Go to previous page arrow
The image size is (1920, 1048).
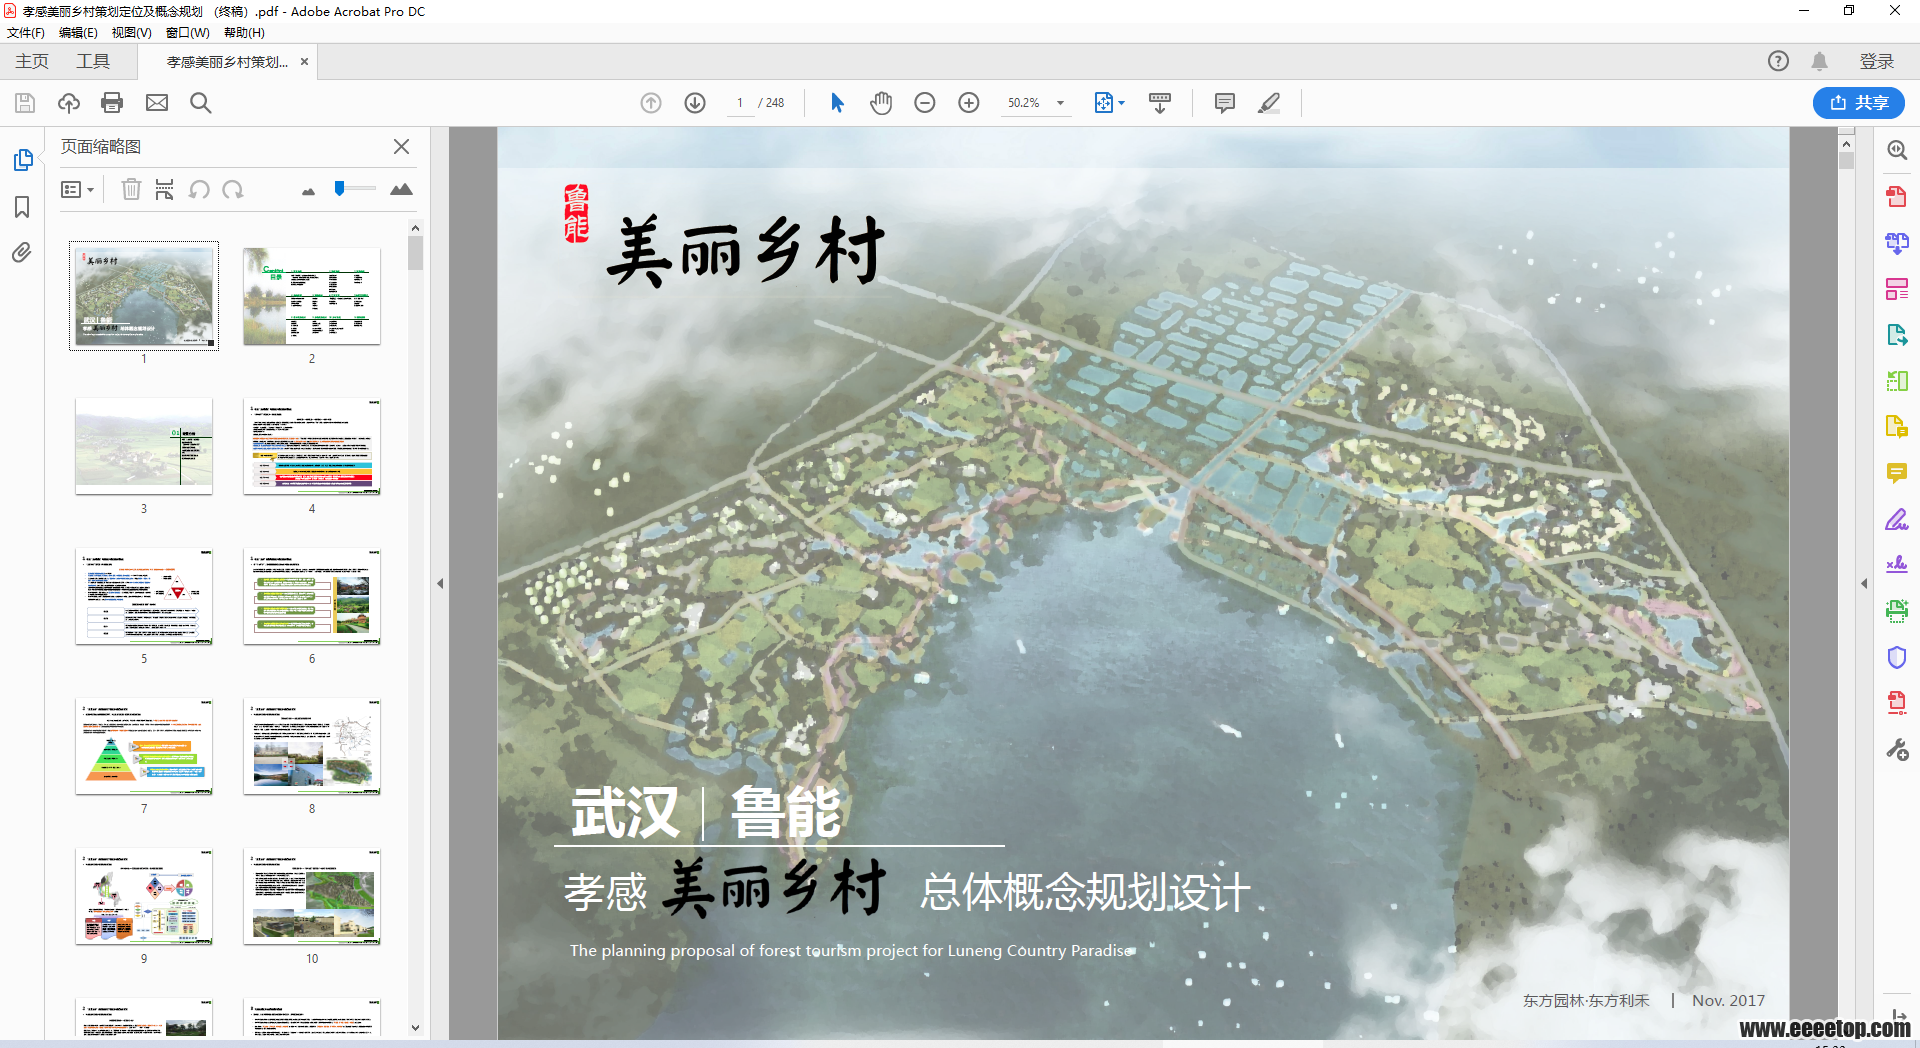click(x=651, y=103)
